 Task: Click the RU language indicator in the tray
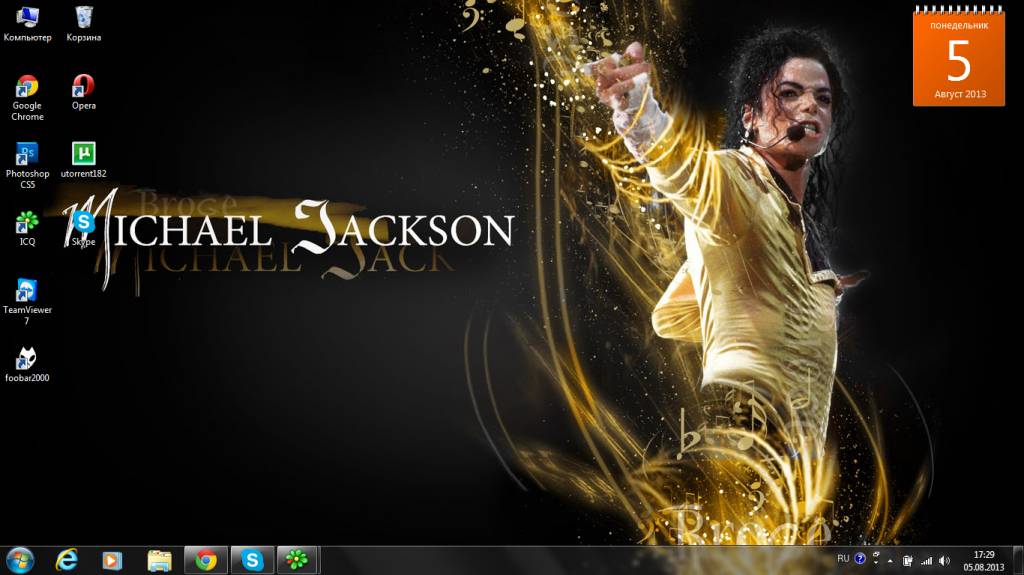pos(843,558)
